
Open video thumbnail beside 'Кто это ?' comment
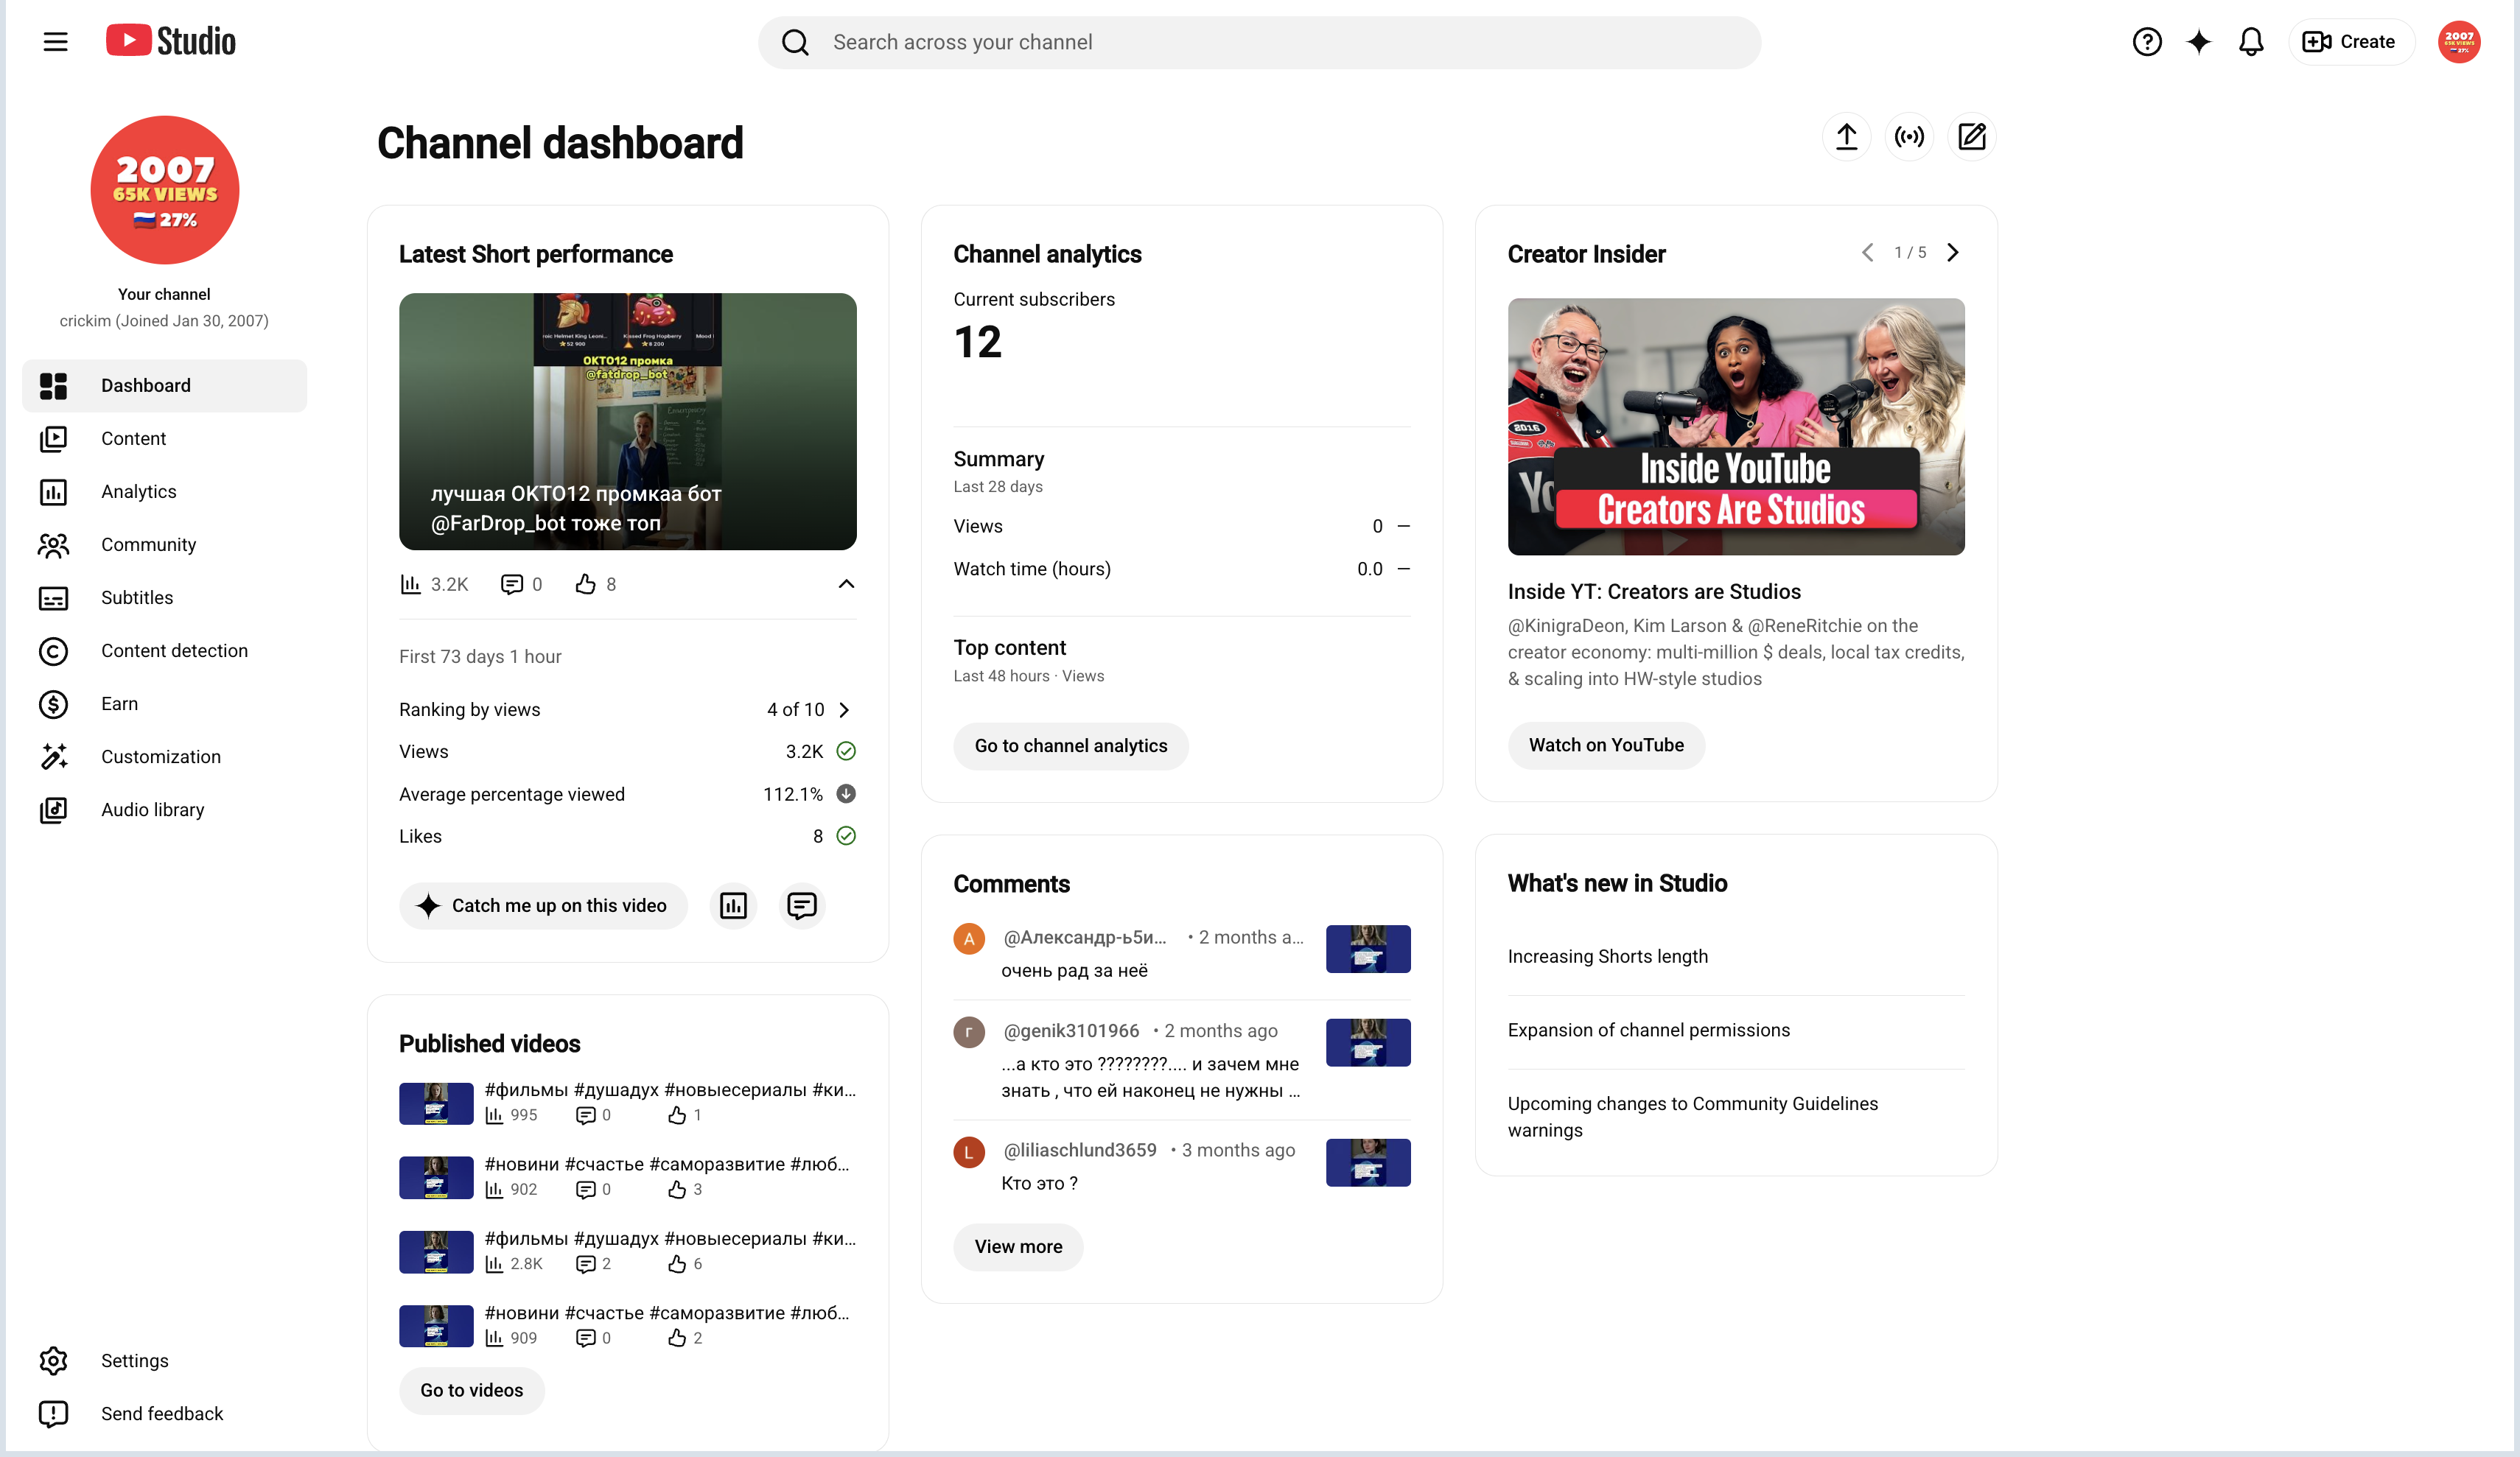click(1367, 1163)
